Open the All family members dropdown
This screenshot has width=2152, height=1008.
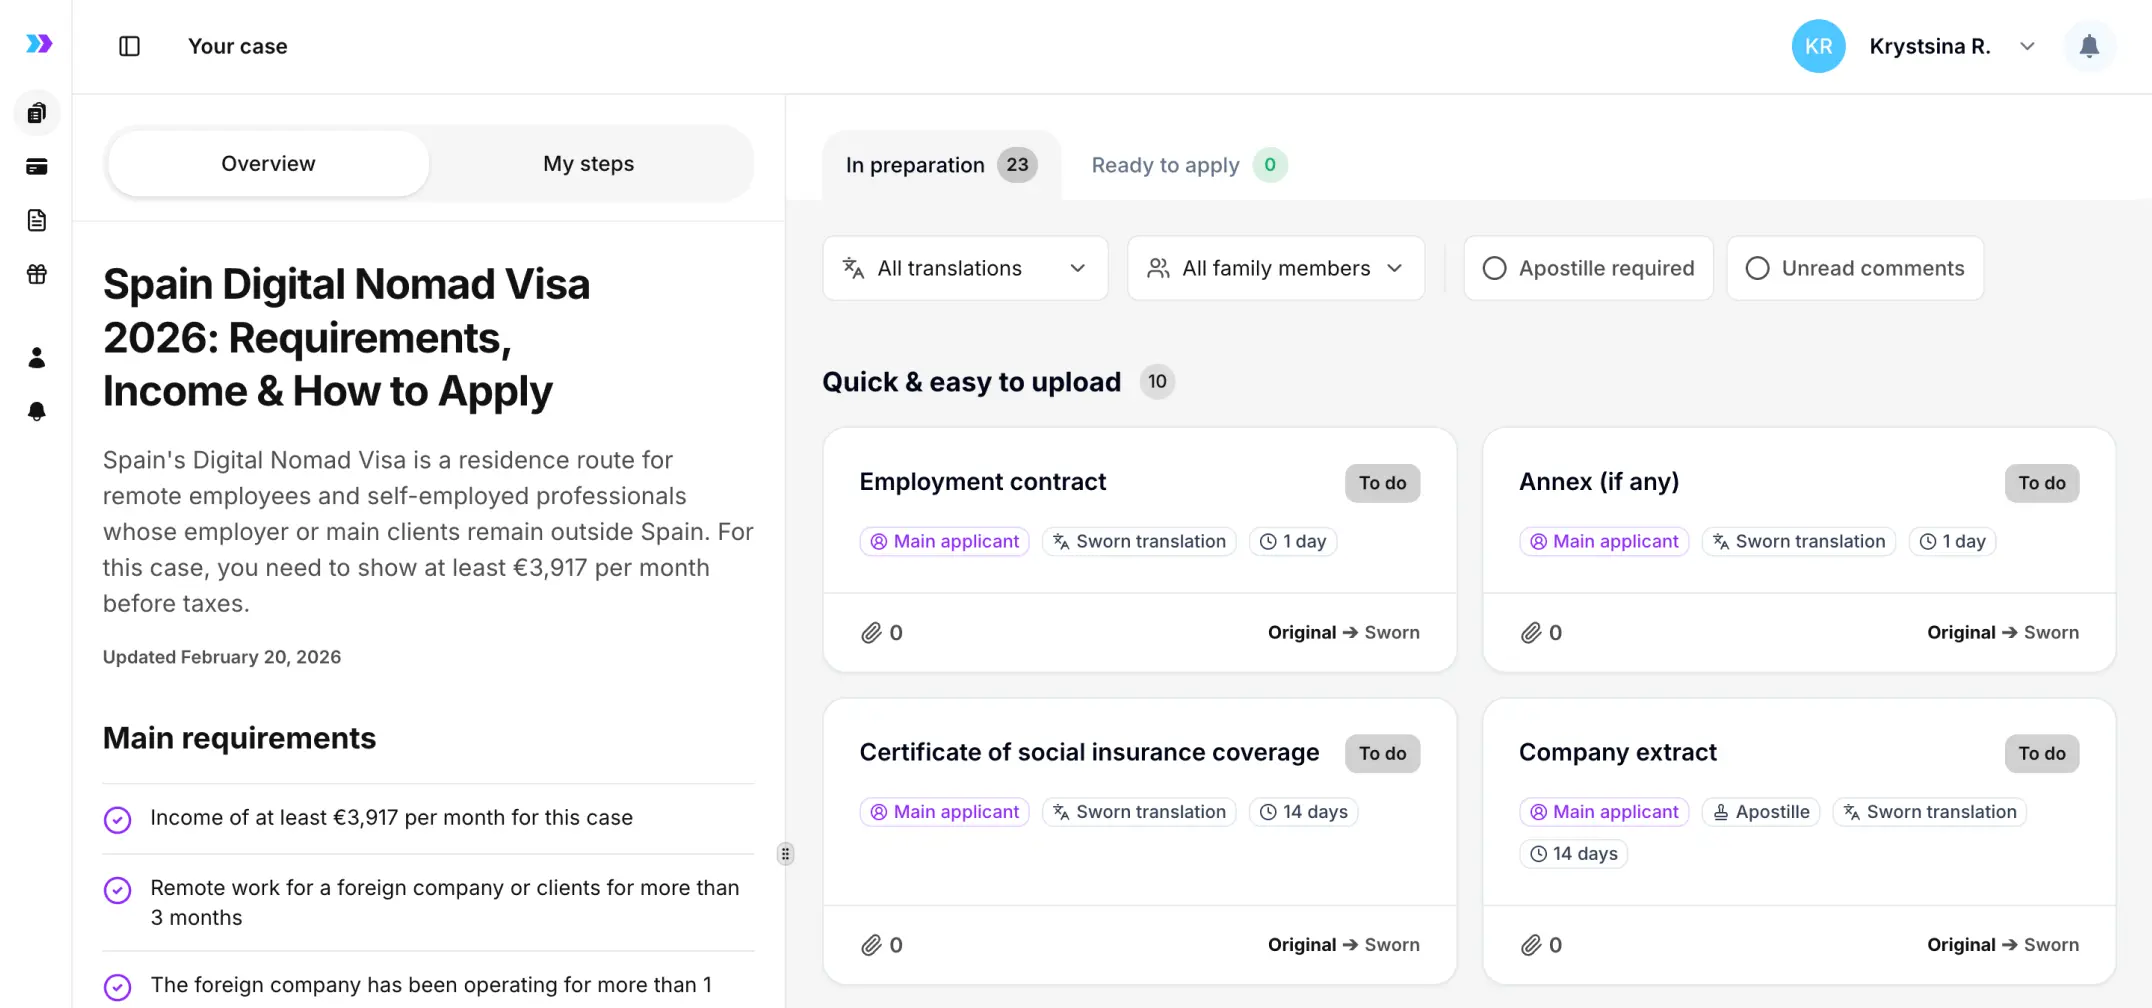(x=1276, y=268)
